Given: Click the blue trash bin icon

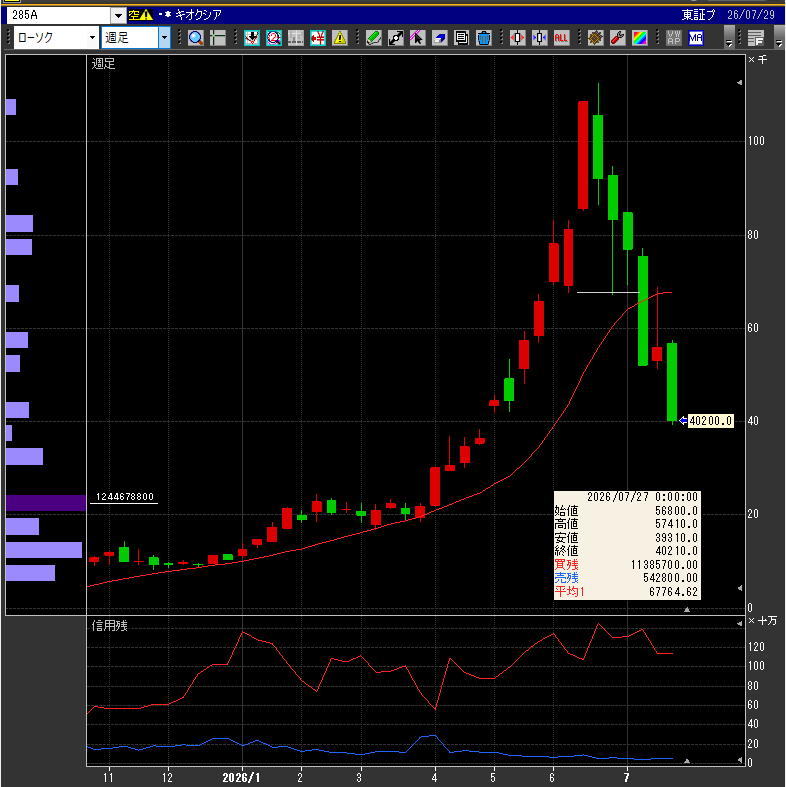Looking at the screenshot, I should tap(484, 38).
